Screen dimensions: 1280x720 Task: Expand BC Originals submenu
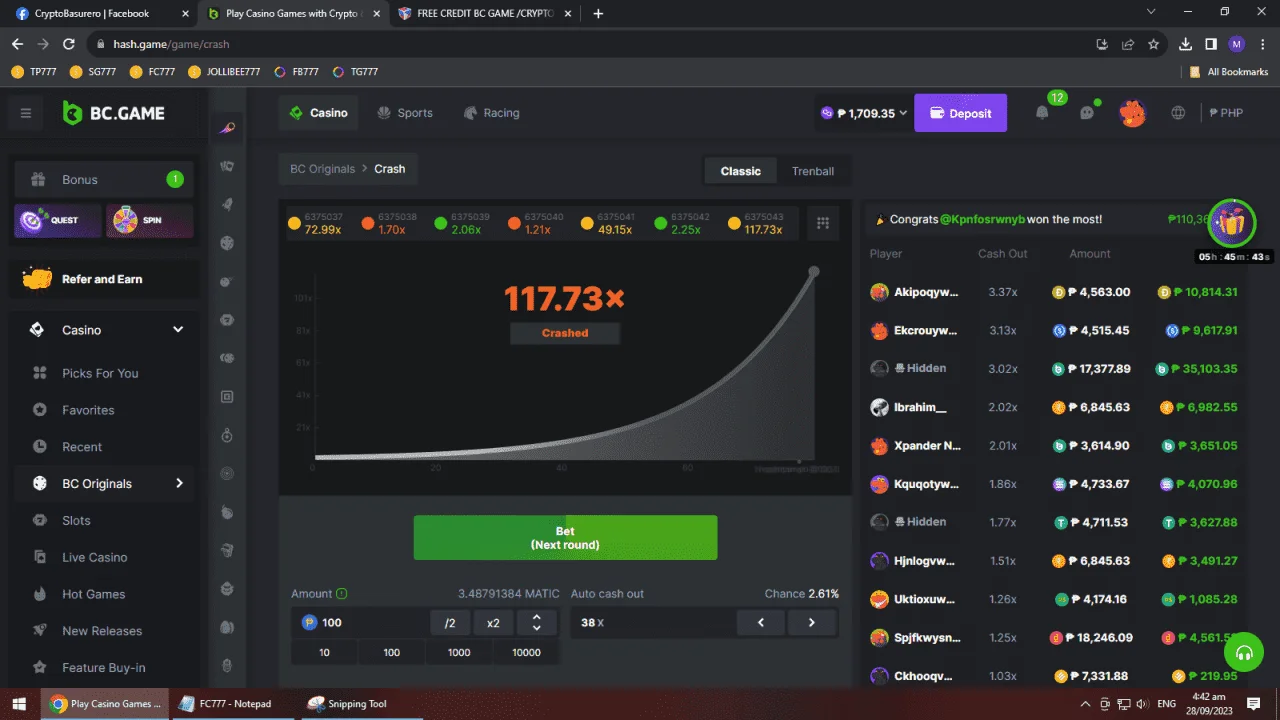(179, 484)
